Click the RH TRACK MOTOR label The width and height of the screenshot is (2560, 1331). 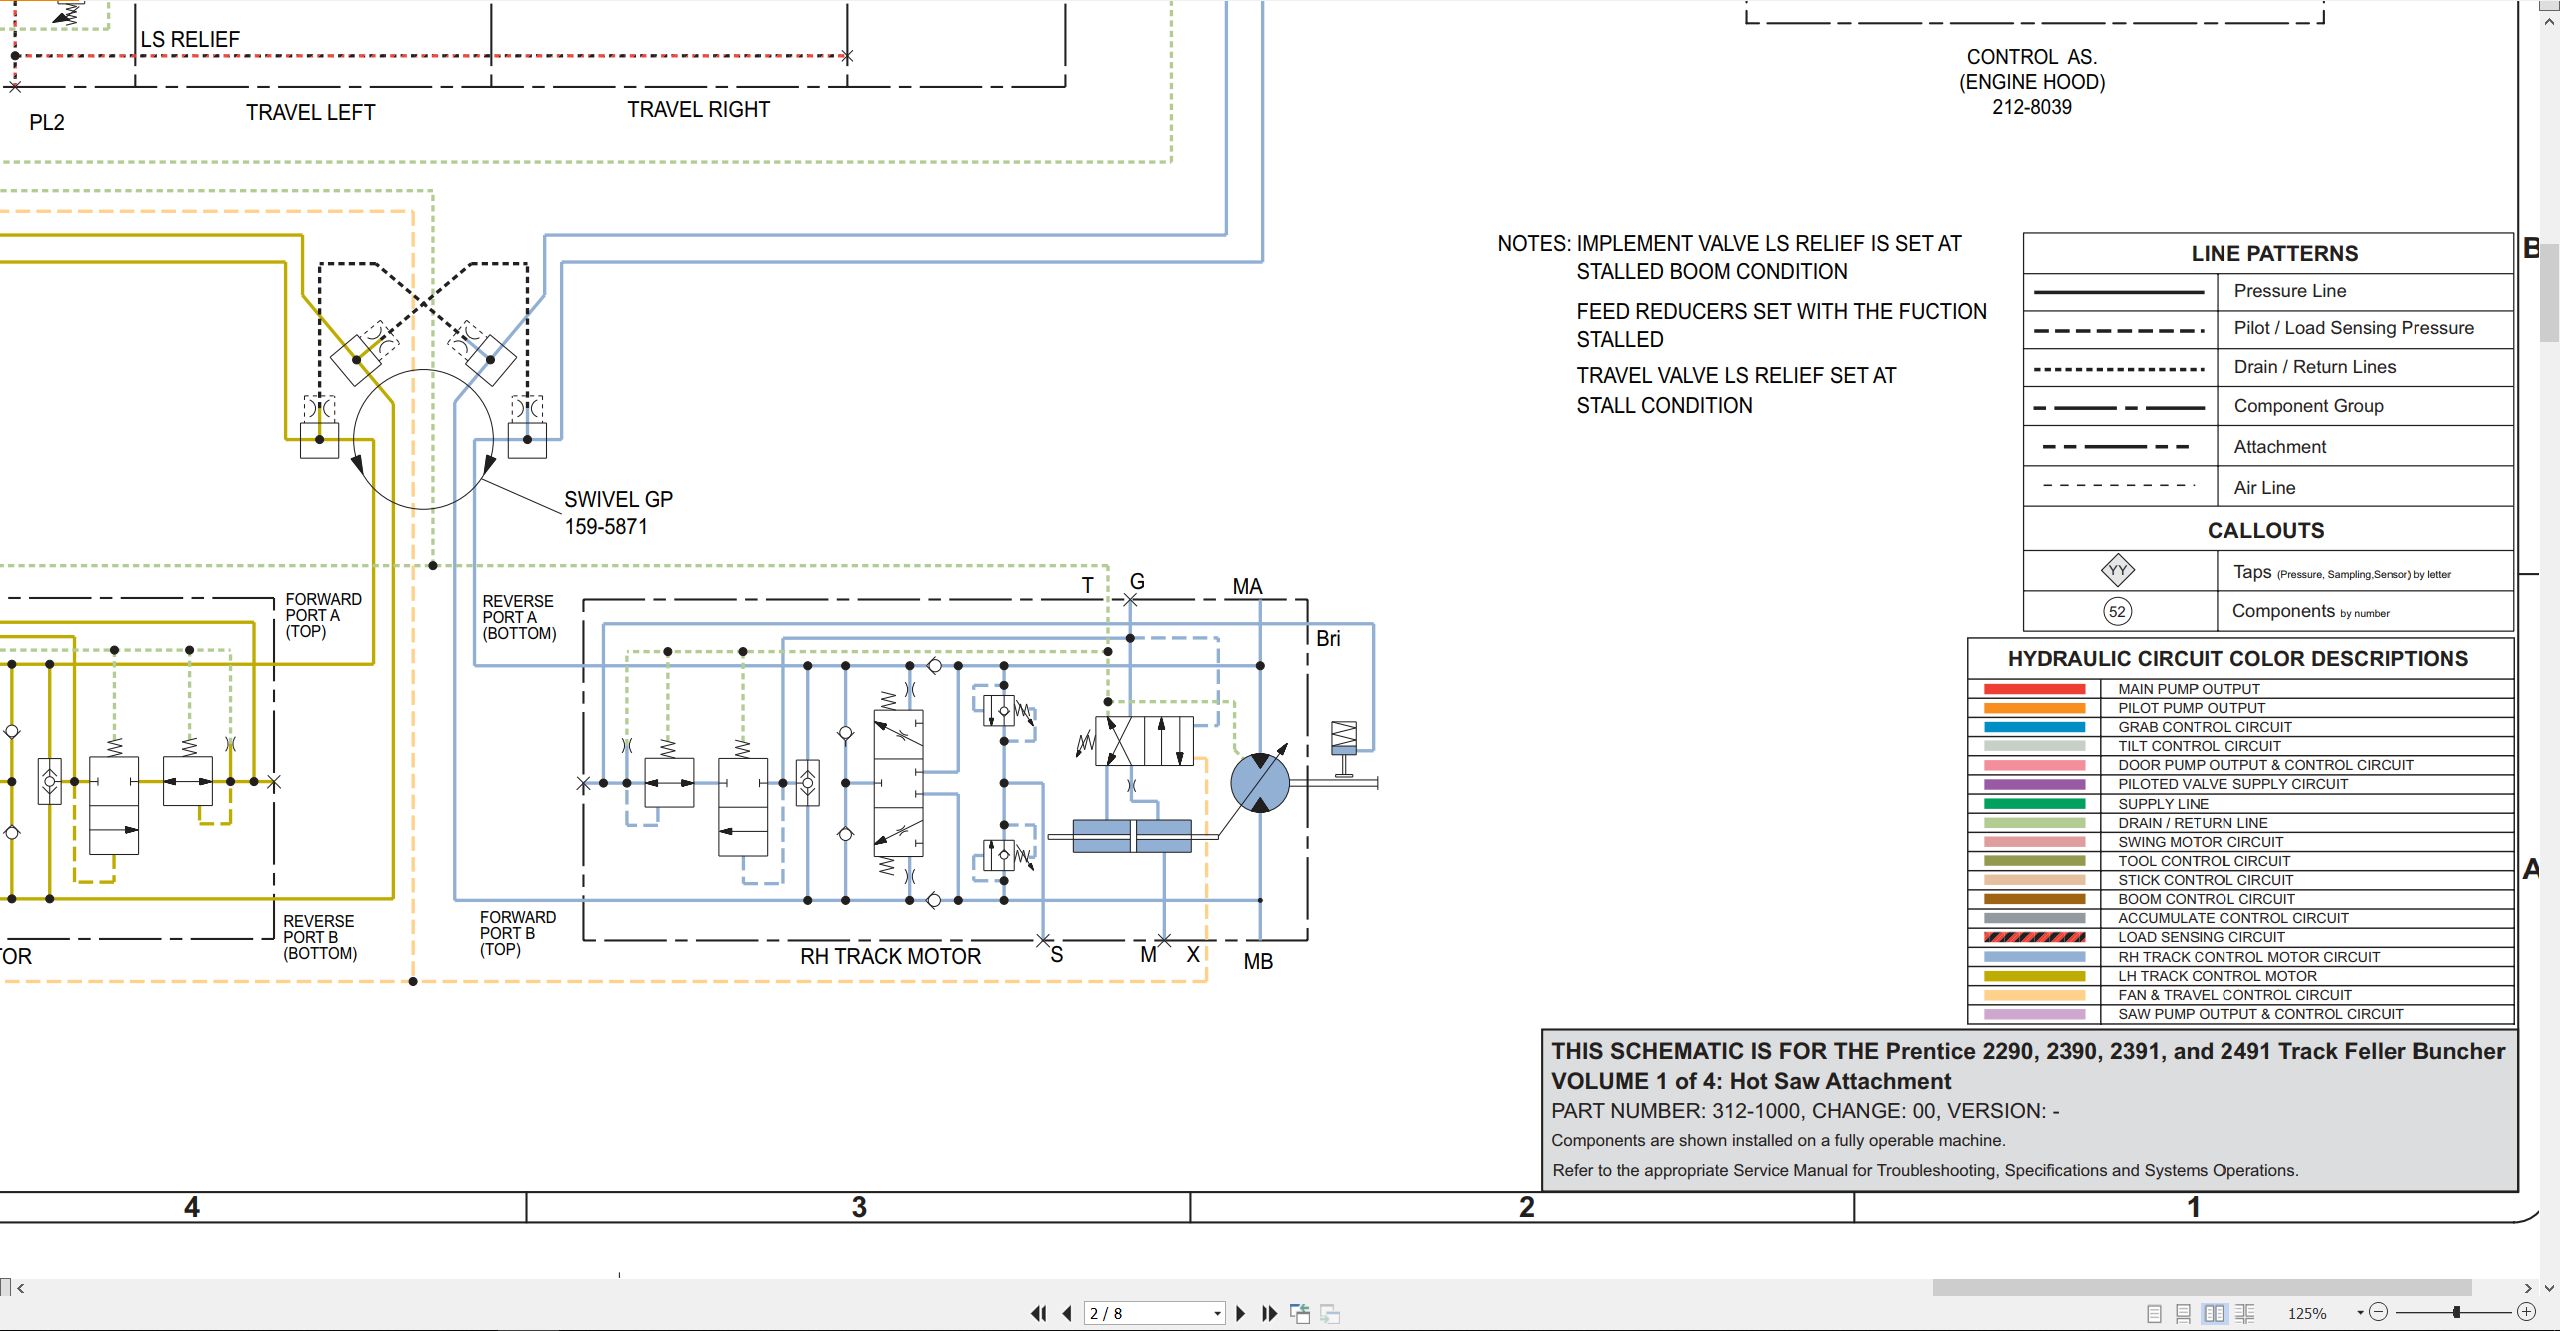[890, 956]
